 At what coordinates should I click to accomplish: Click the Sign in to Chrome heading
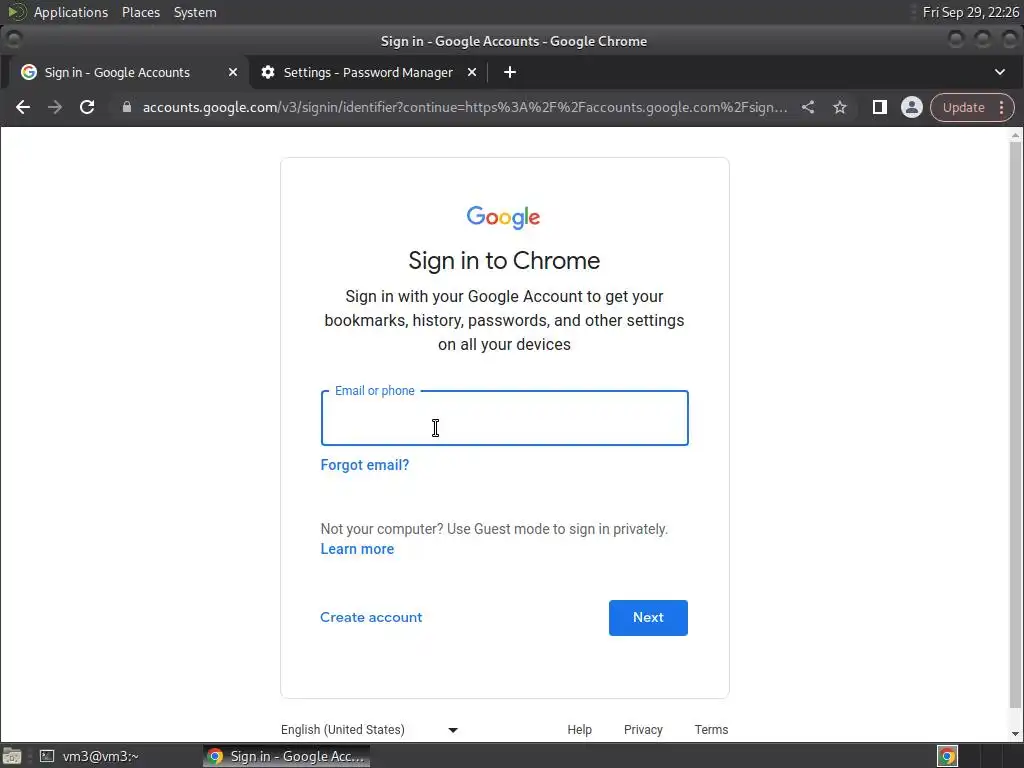coord(504,261)
